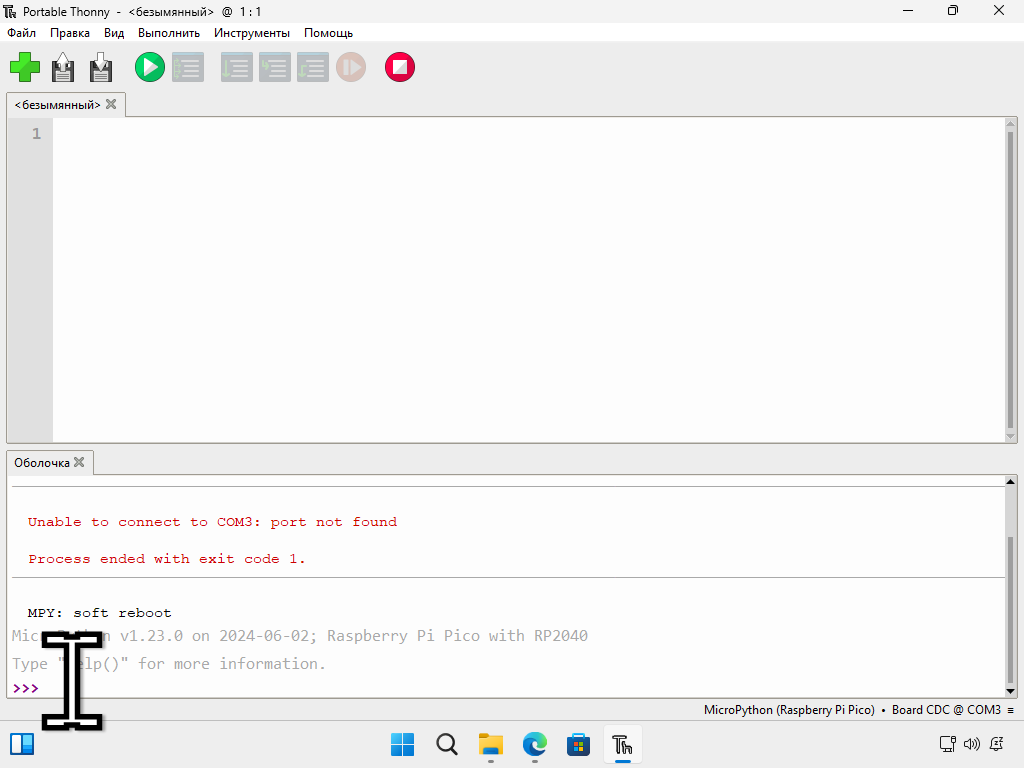Click the shell prompt input line
The height and width of the screenshot is (768, 1024).
click(522, 688)
